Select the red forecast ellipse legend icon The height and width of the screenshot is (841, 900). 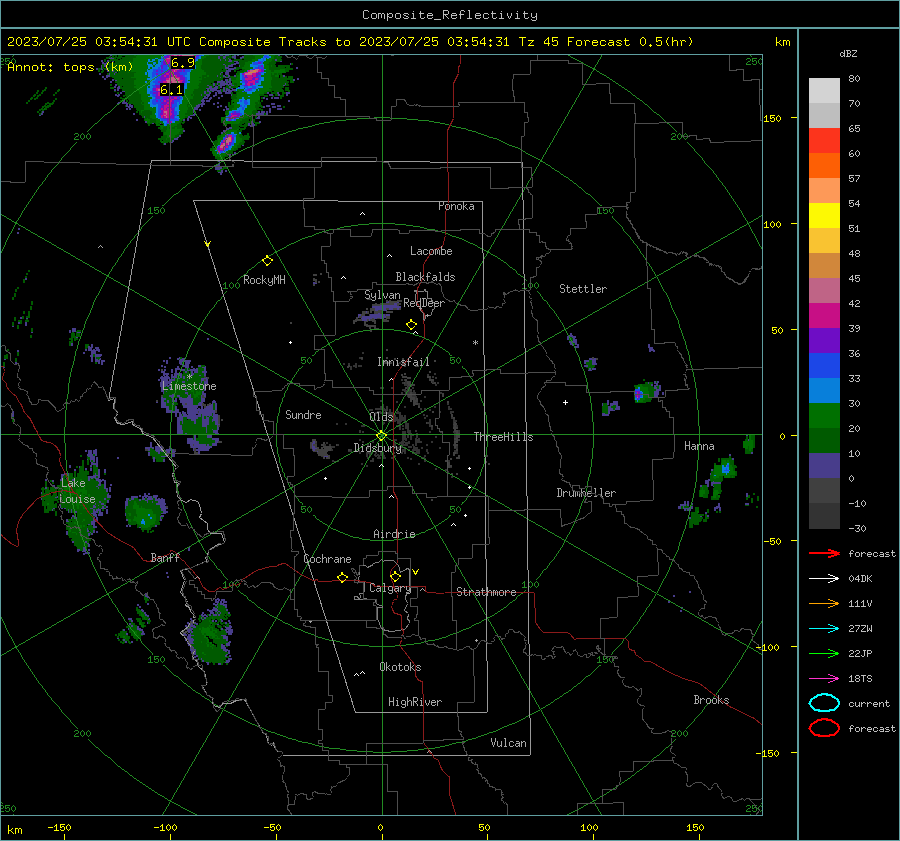click(x=824, y=728)
